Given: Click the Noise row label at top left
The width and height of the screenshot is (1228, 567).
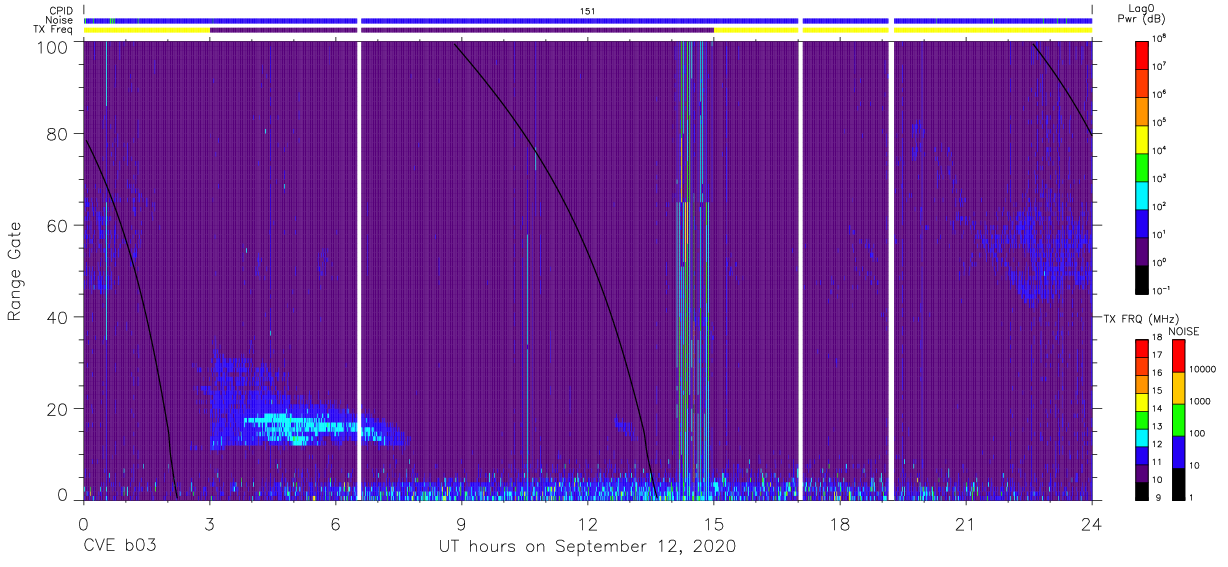Looking at the screenshot, I should click(60, 20).
